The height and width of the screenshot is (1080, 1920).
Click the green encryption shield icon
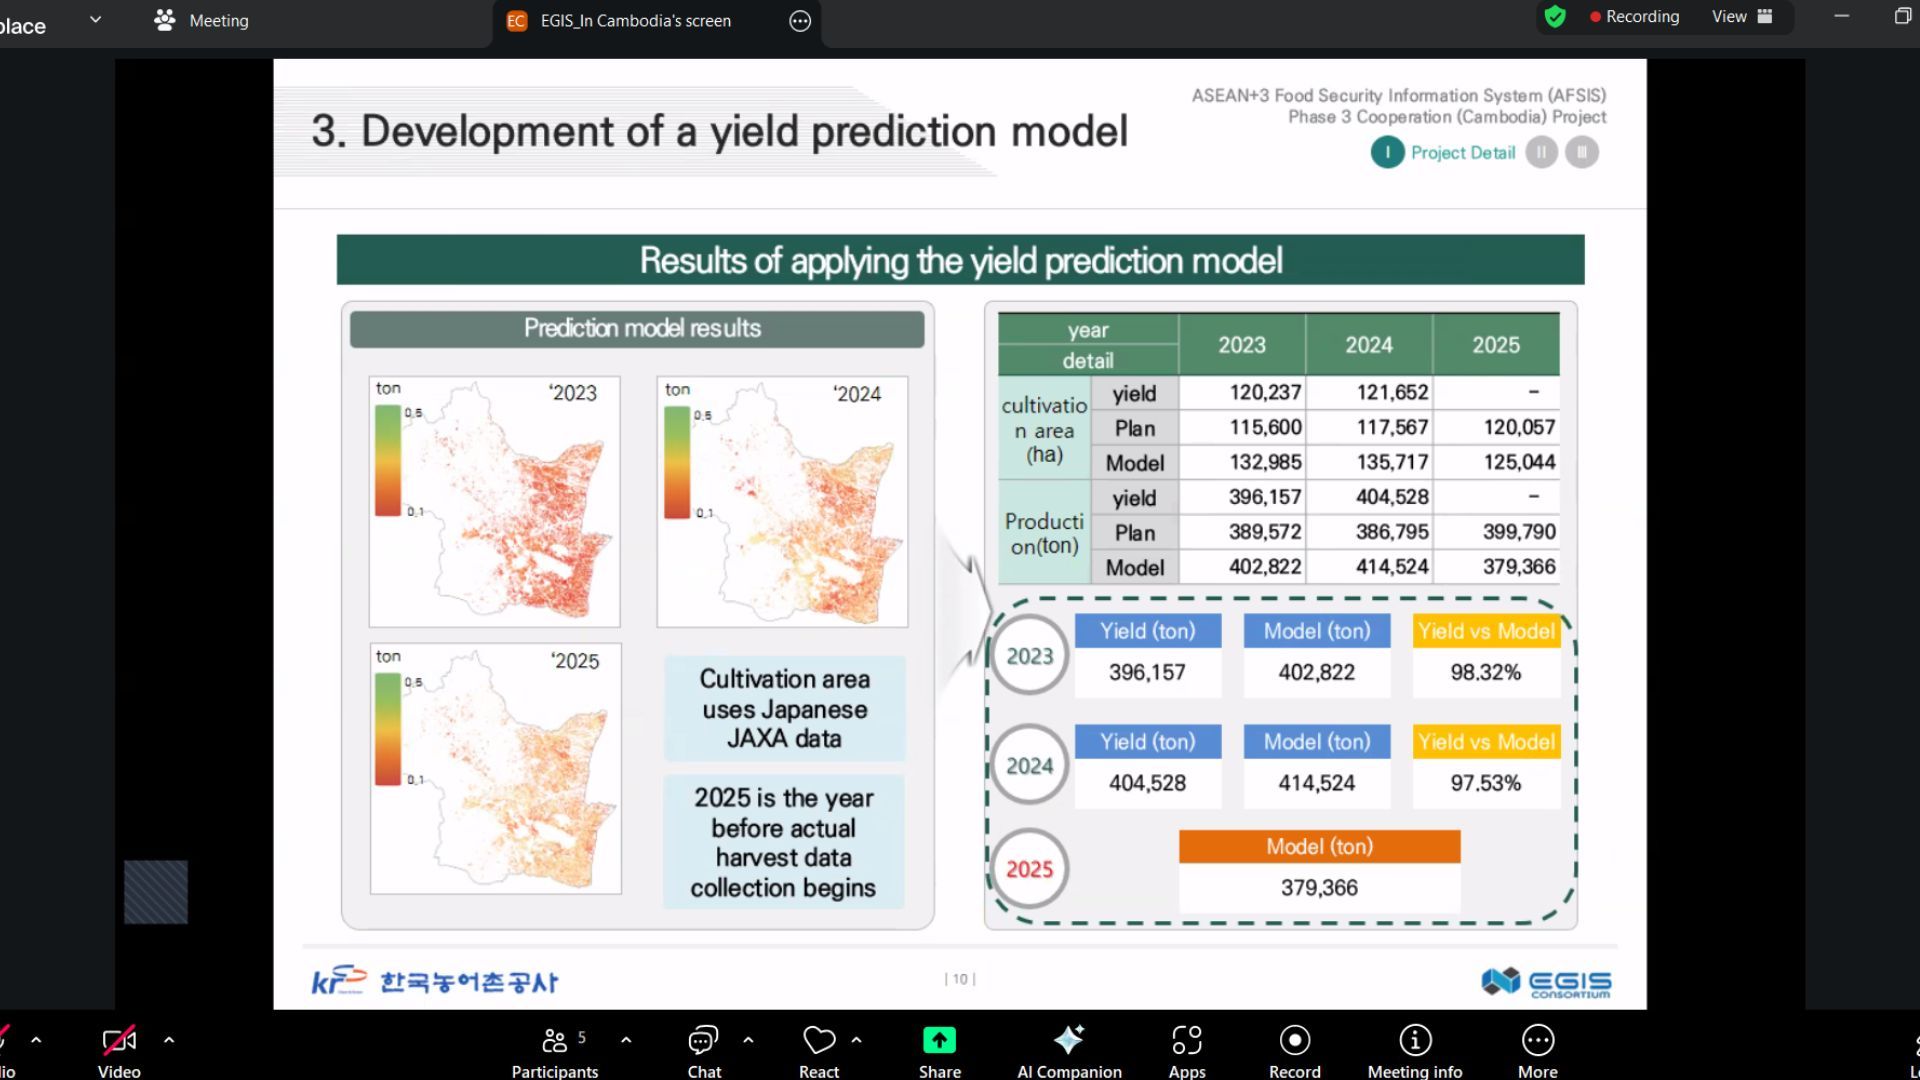[1555, 17]
